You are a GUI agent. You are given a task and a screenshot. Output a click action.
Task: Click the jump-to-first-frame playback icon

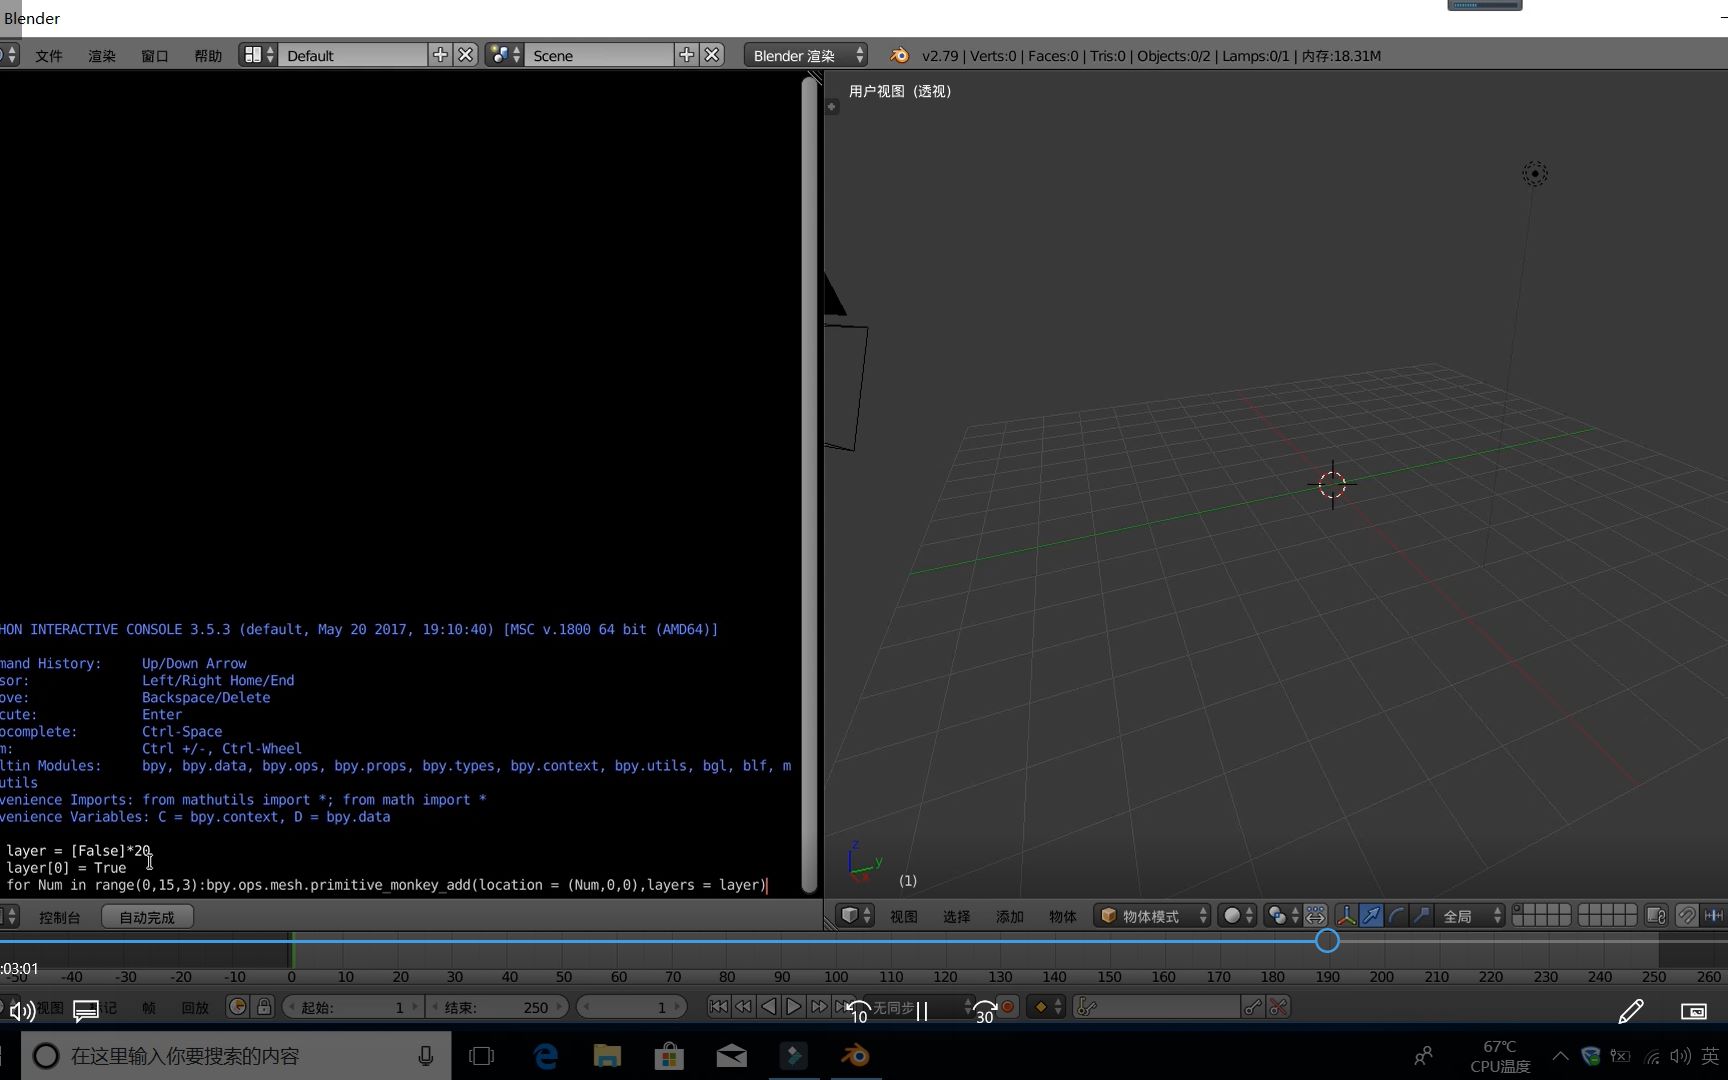pos(718,1007)
